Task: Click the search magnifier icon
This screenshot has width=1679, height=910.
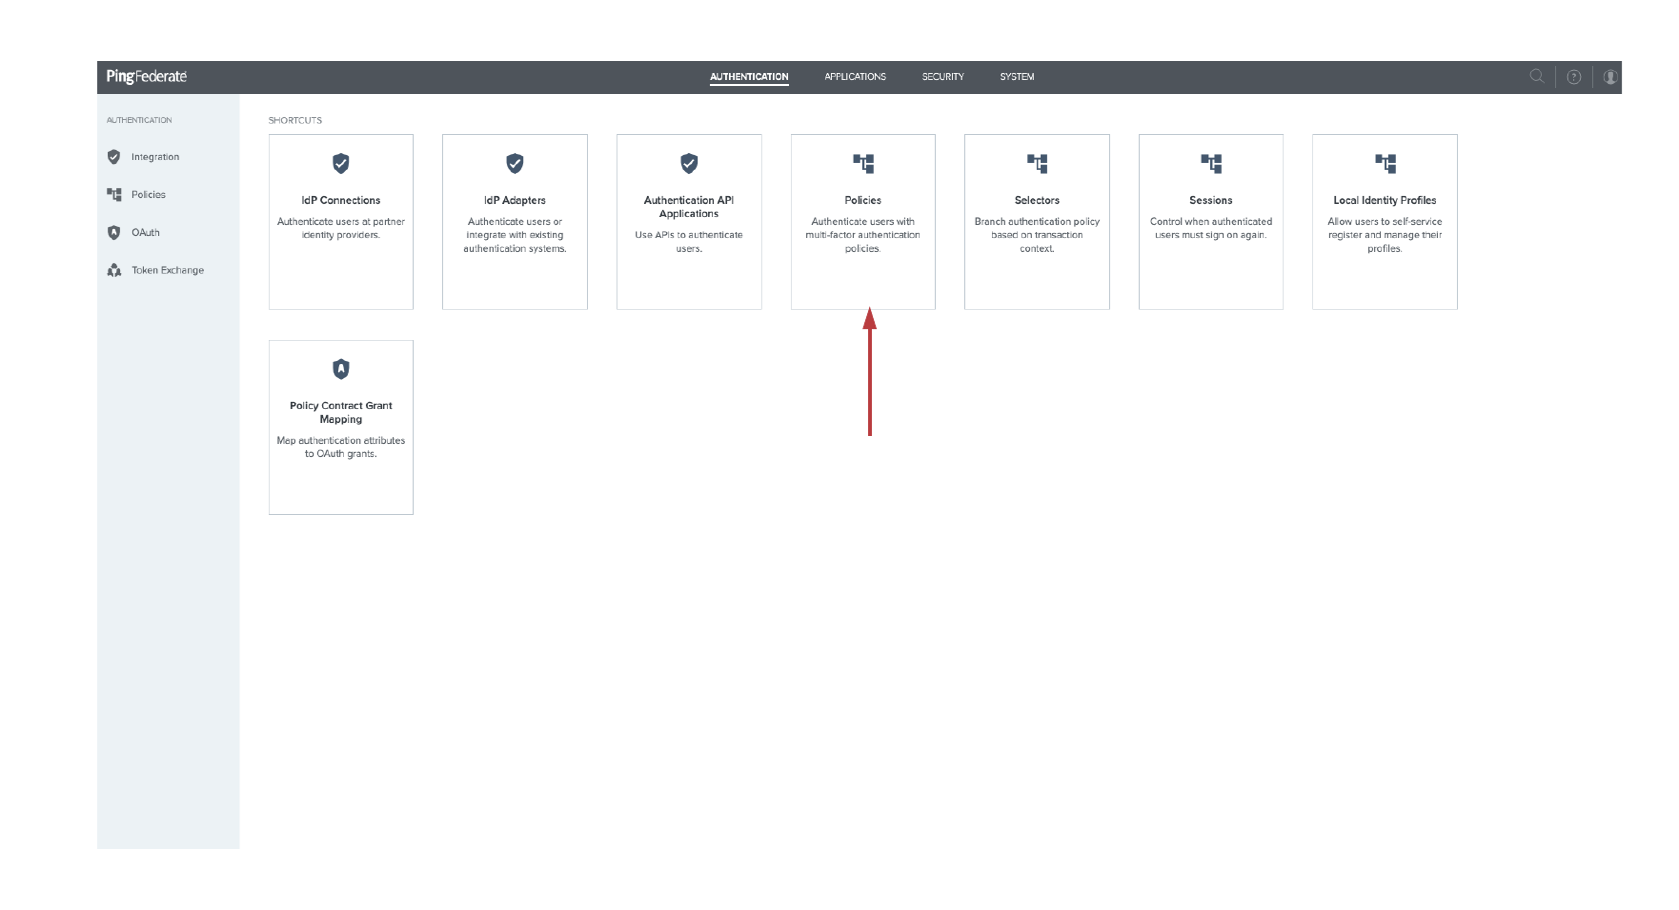Action: click(1537, 76)
